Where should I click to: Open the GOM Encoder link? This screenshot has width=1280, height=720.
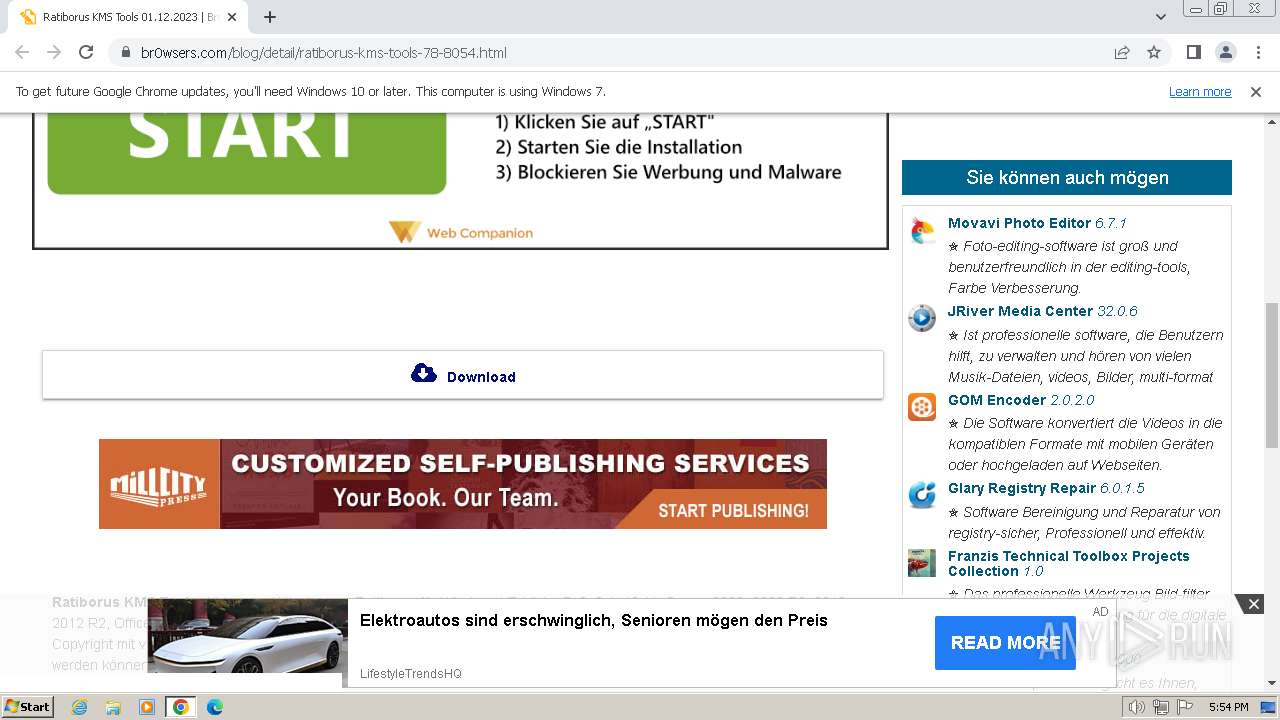coord(997,400)
